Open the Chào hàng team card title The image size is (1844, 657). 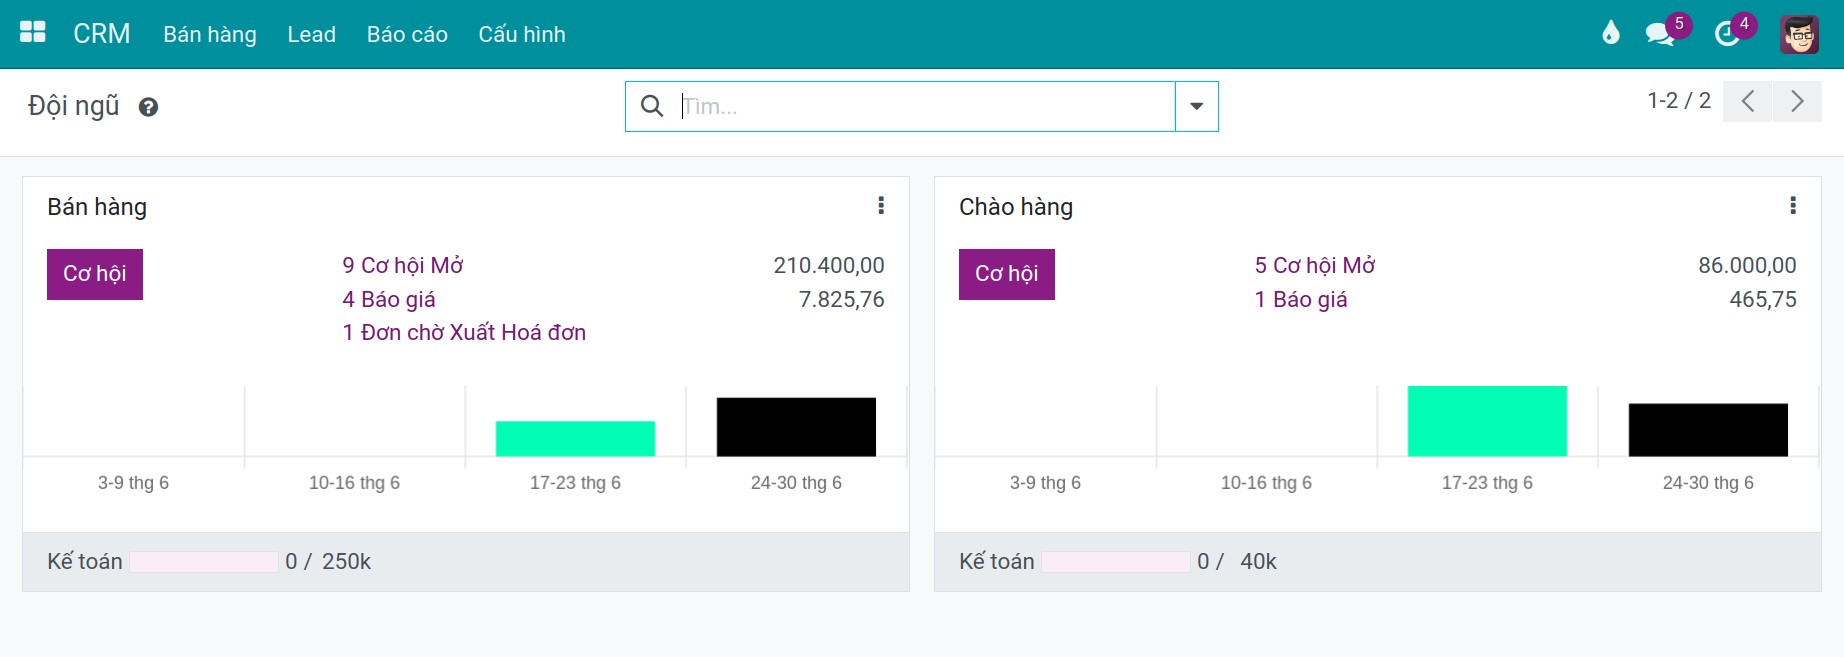coord(1016,207)
